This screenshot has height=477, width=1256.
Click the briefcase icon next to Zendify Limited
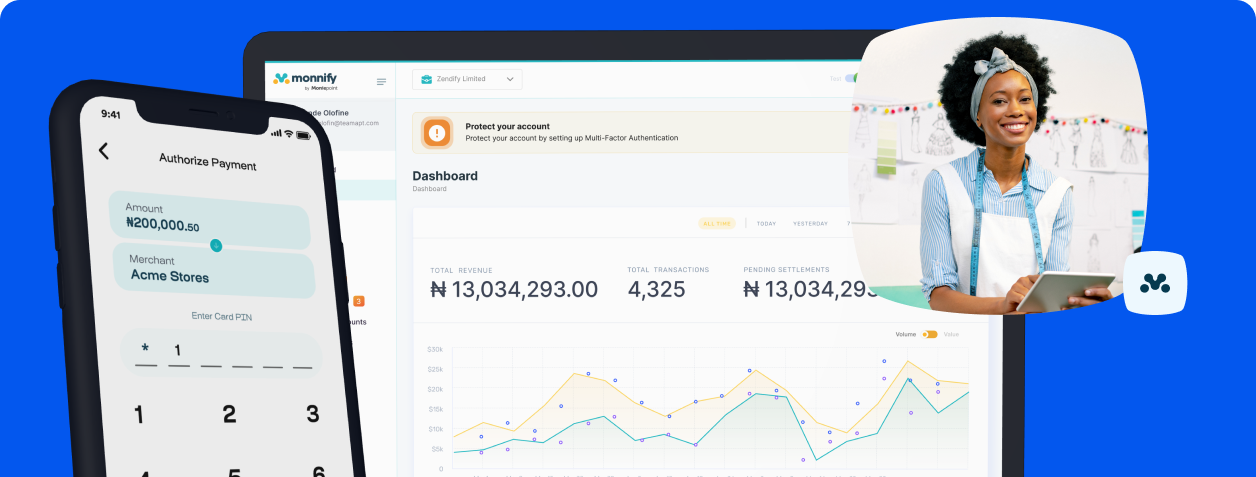tap(426, 79)
